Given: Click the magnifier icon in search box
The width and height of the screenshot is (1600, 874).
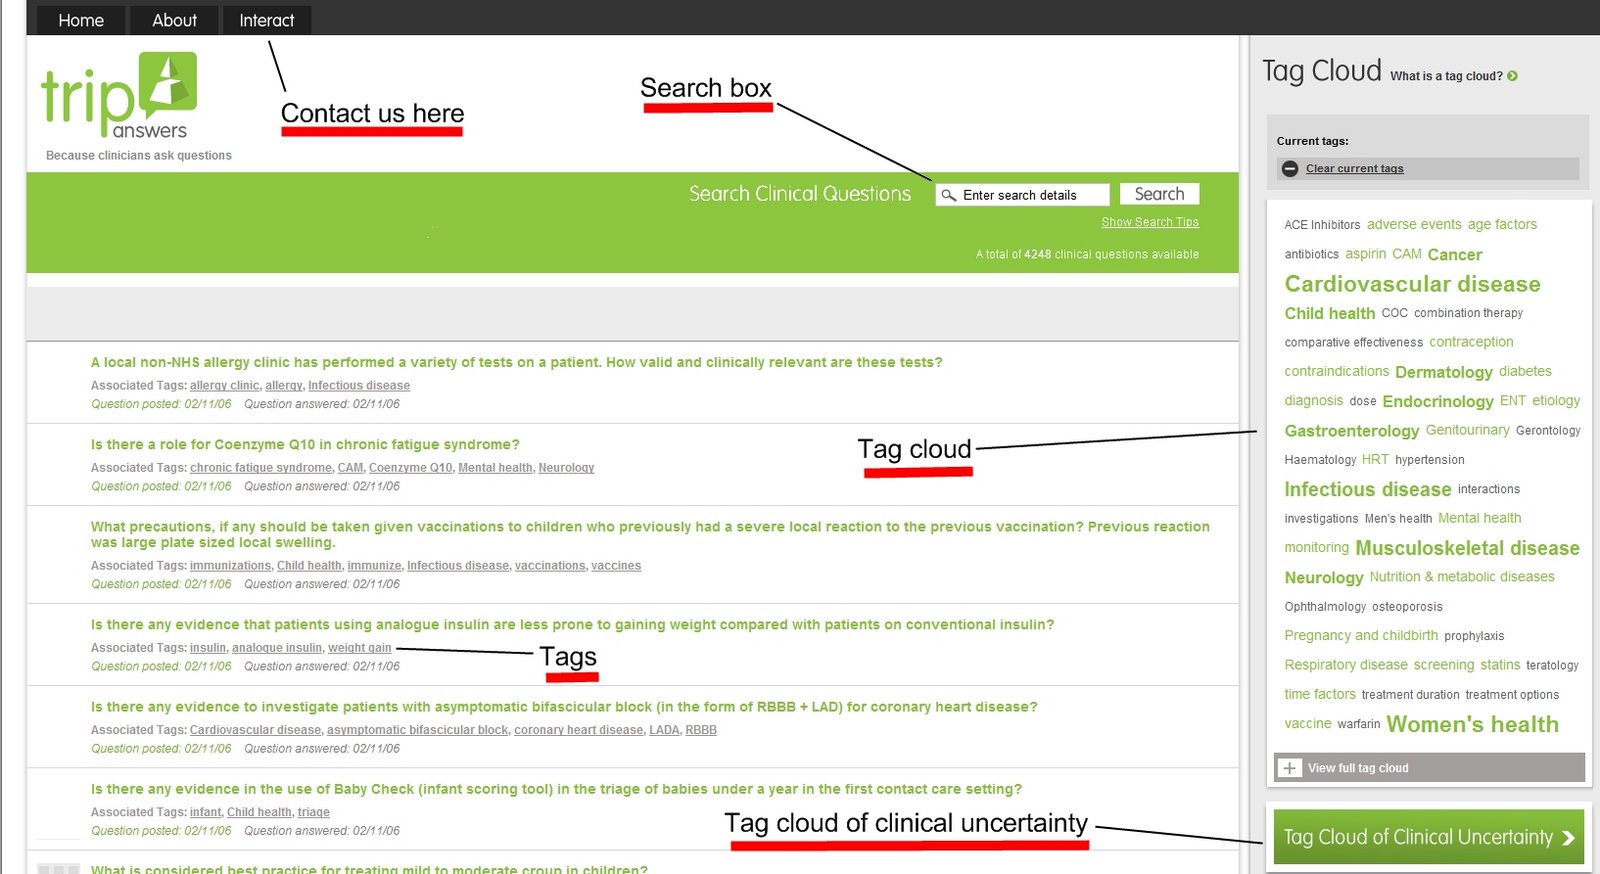Looking at the screenshot, I should point(949,195).
